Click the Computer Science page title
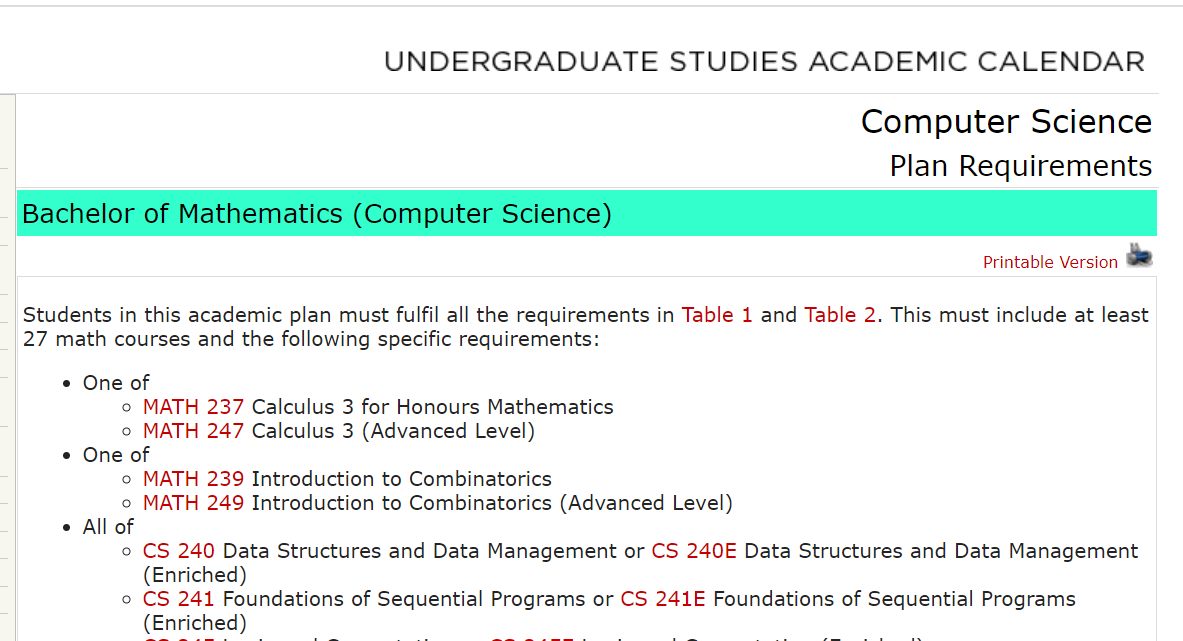 [x=1006, y=122]
